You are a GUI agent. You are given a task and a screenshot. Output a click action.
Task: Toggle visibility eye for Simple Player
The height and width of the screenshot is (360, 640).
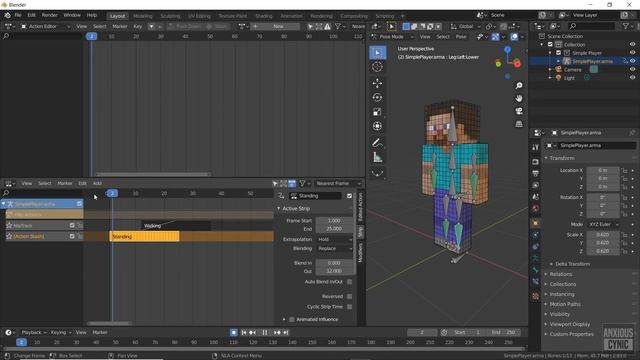(632, 53)
